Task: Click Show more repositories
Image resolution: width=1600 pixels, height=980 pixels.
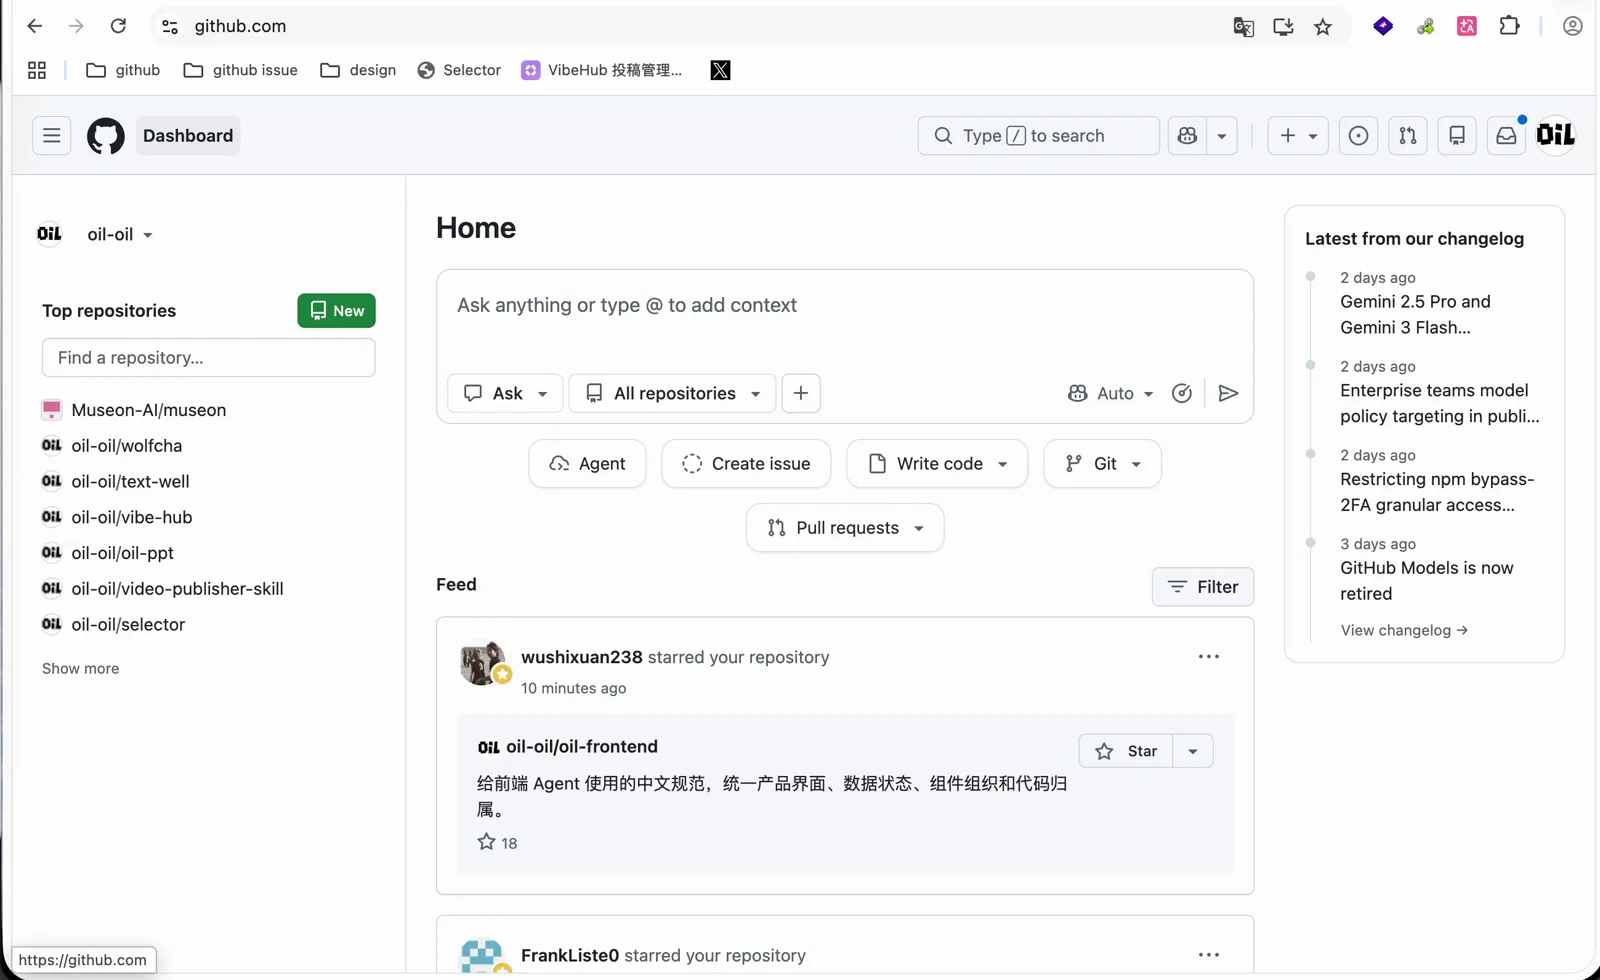Action: coord(80,668)
